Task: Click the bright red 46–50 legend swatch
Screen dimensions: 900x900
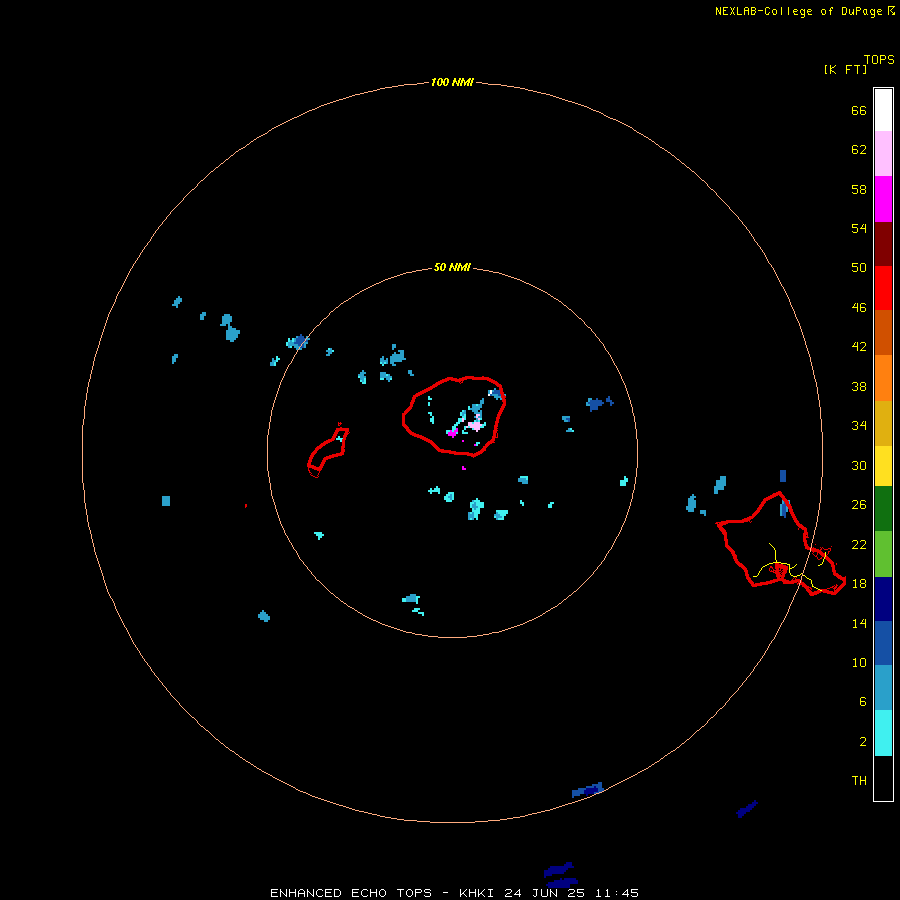Action: coord(883,288)
